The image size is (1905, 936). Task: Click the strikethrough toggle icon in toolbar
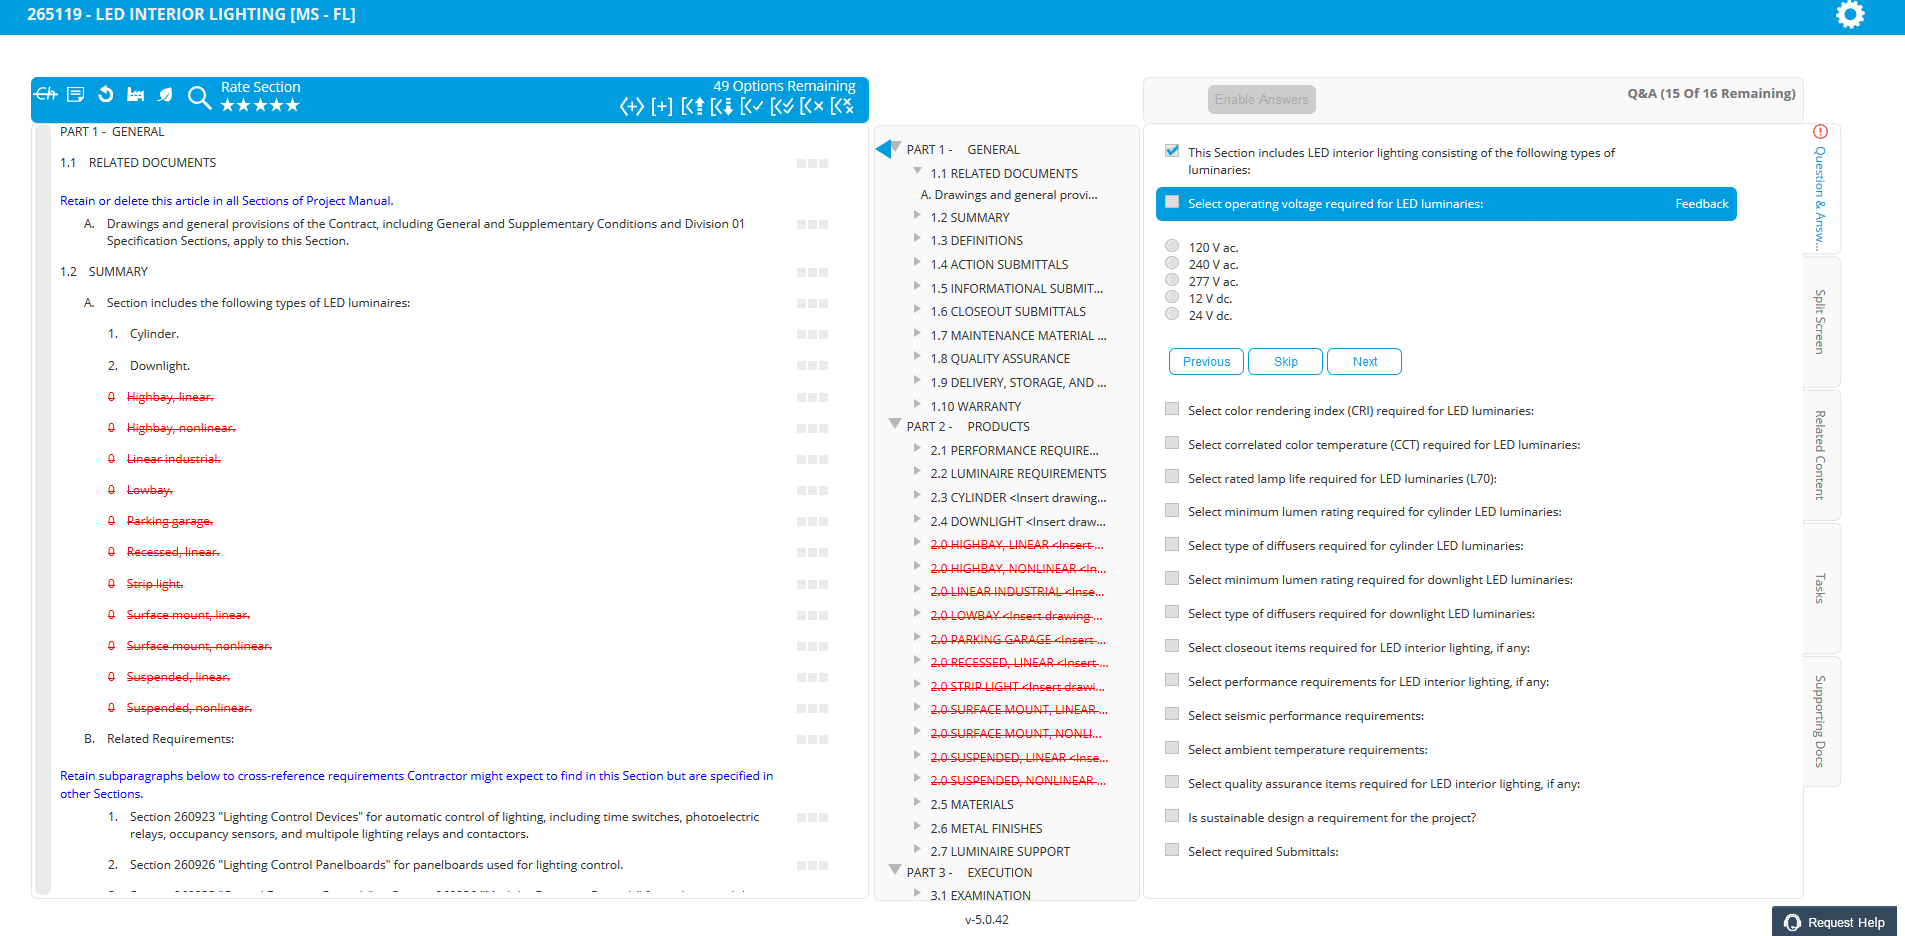(x=46, y=95)
